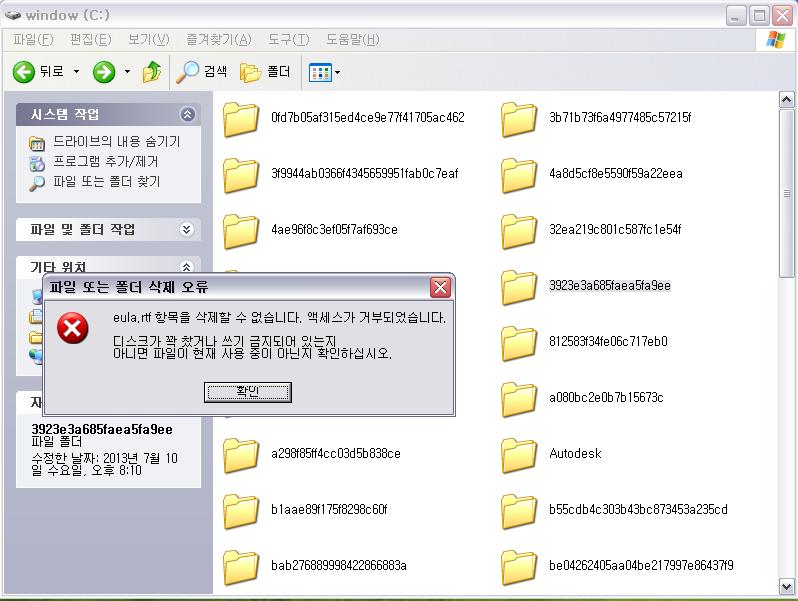Image resolution: width=798 pixels, height=601 pixels.
Task: Open Back button history dropdown arrow
Action: [76, 72]
